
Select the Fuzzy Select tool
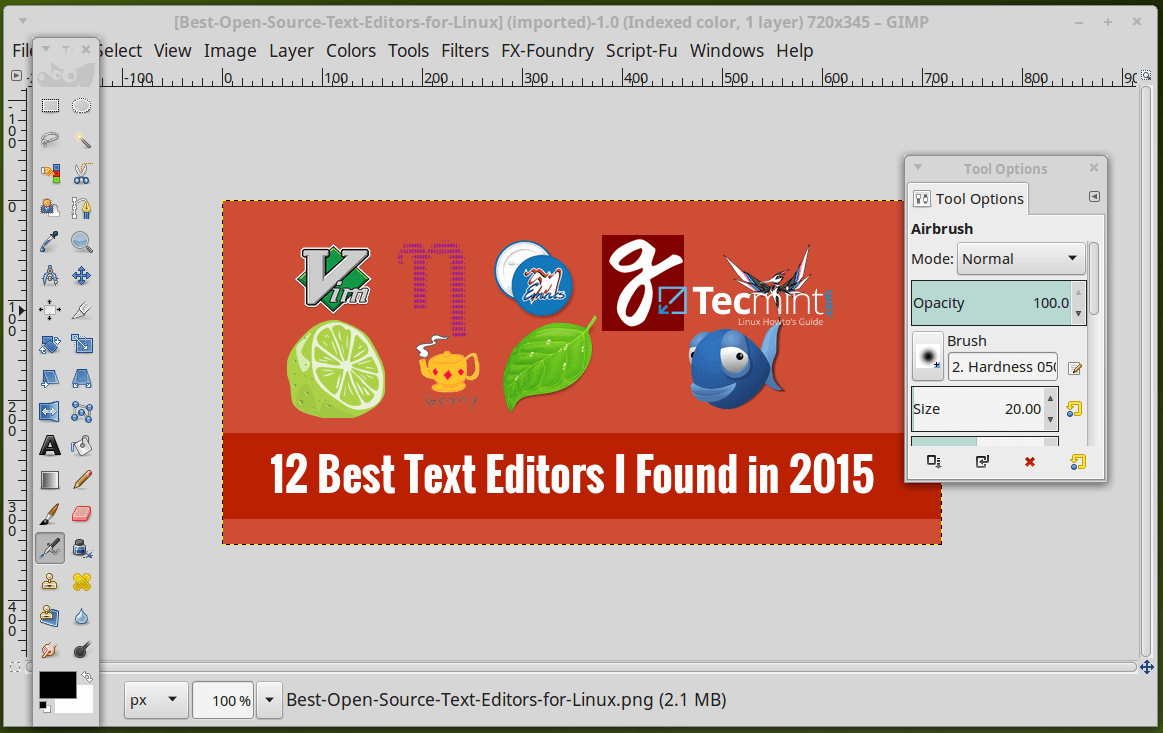click(82, 140)
